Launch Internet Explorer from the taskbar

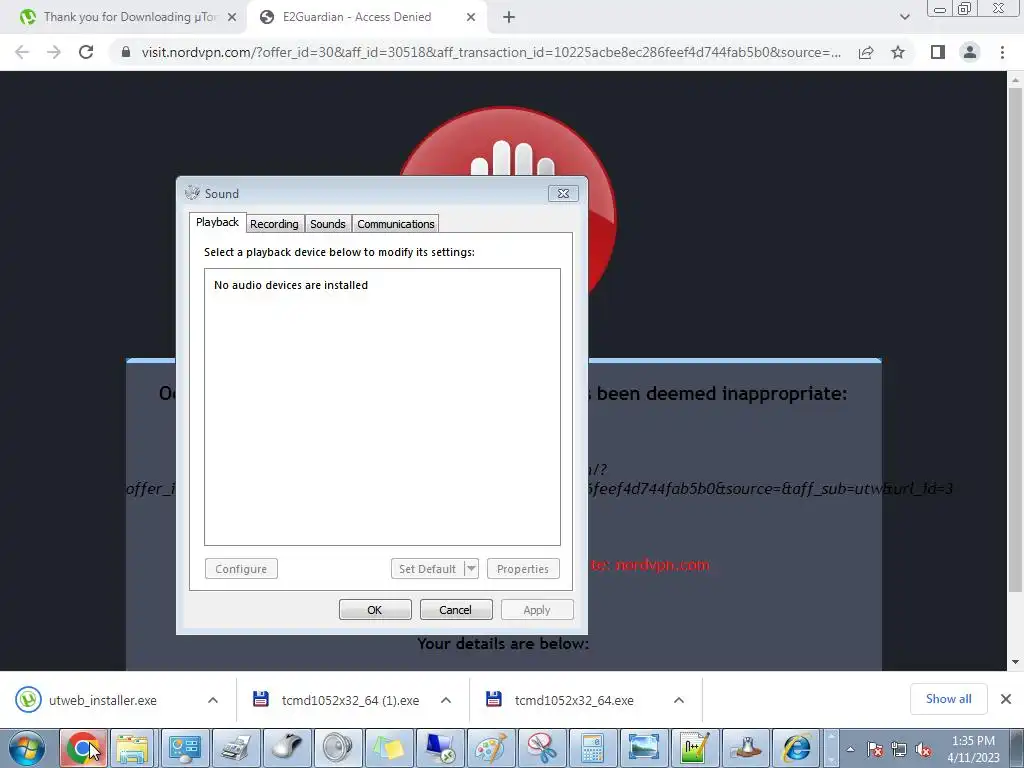tap(796, 748)
